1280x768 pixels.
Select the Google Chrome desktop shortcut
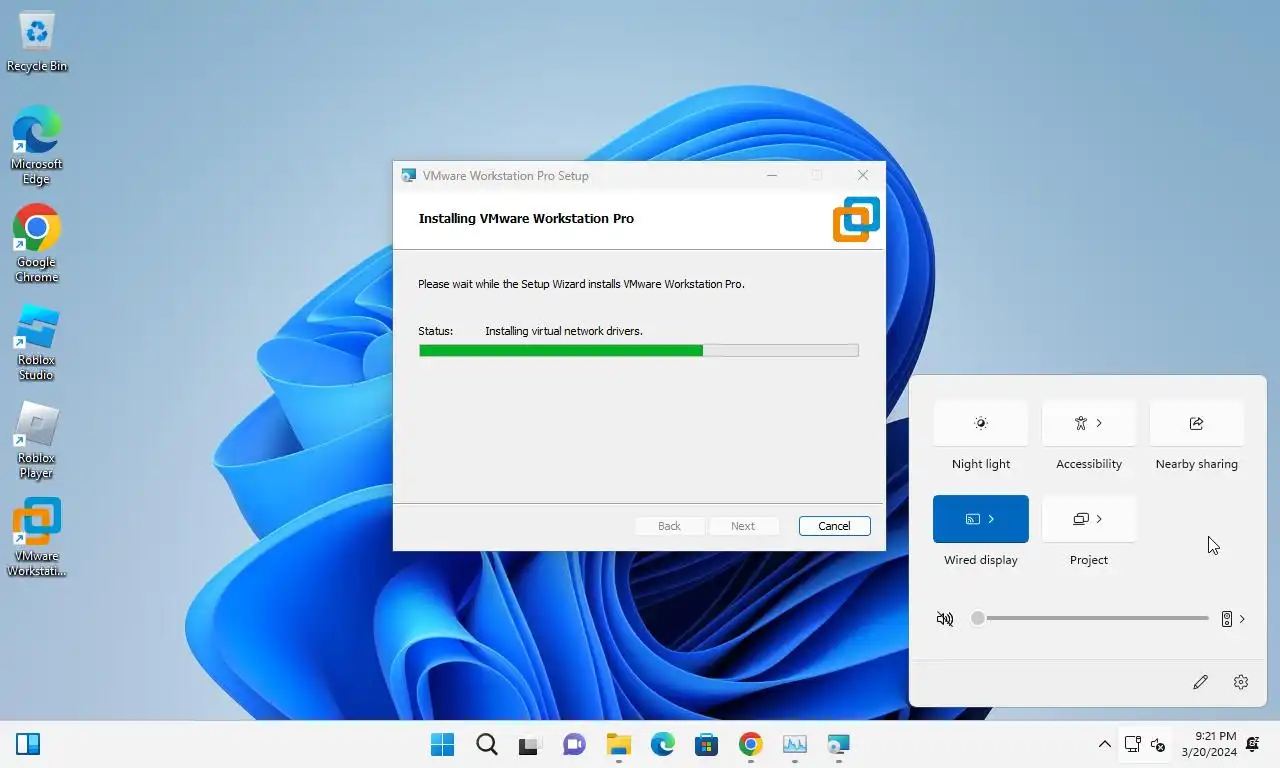tap(36, 243)
